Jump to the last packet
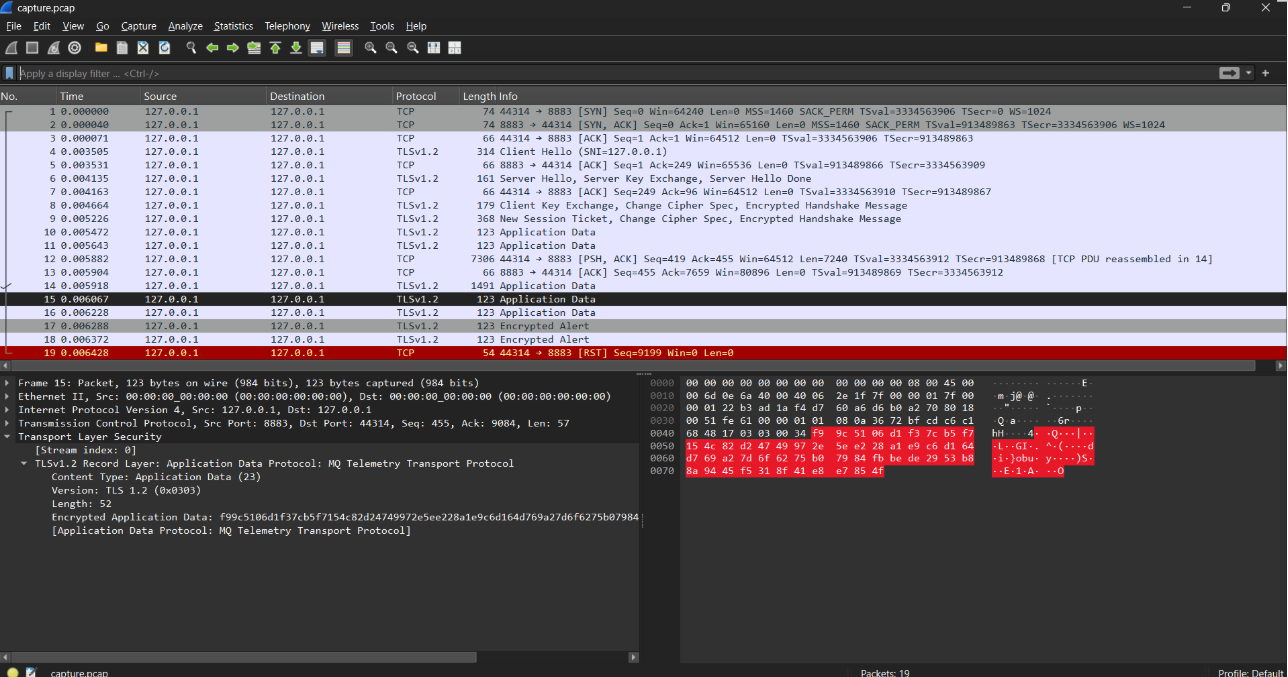1288x677 pixels. [x=296, y=48]
